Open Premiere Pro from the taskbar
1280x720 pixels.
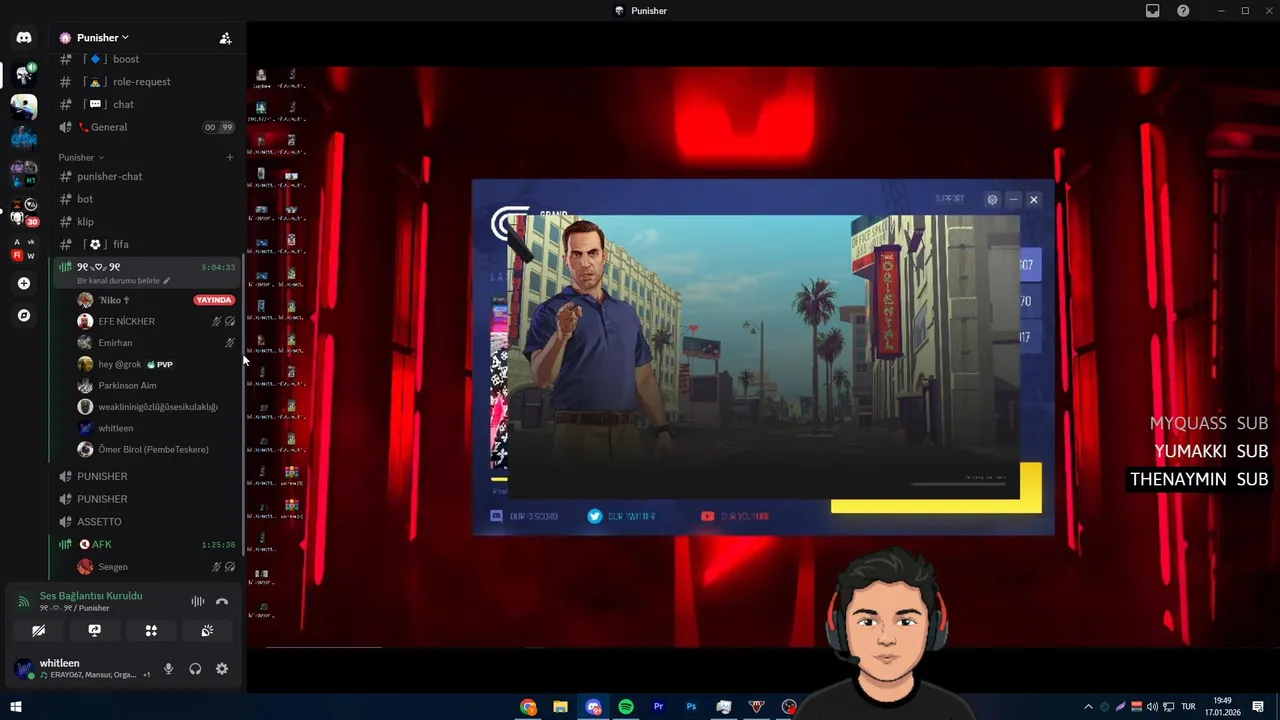click(658, 707)
